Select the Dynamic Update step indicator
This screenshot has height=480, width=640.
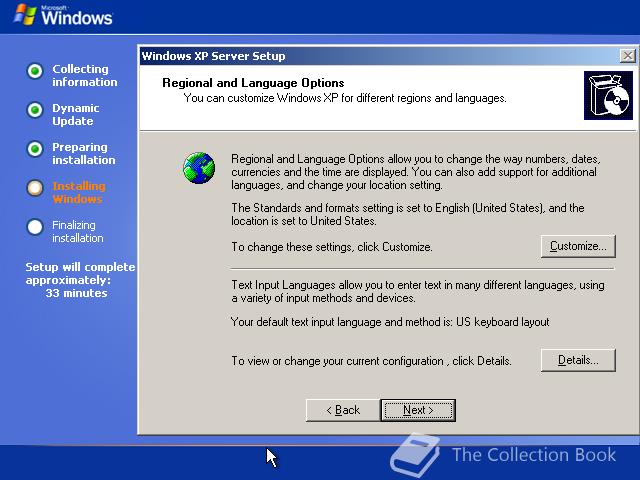pos(35,110)
